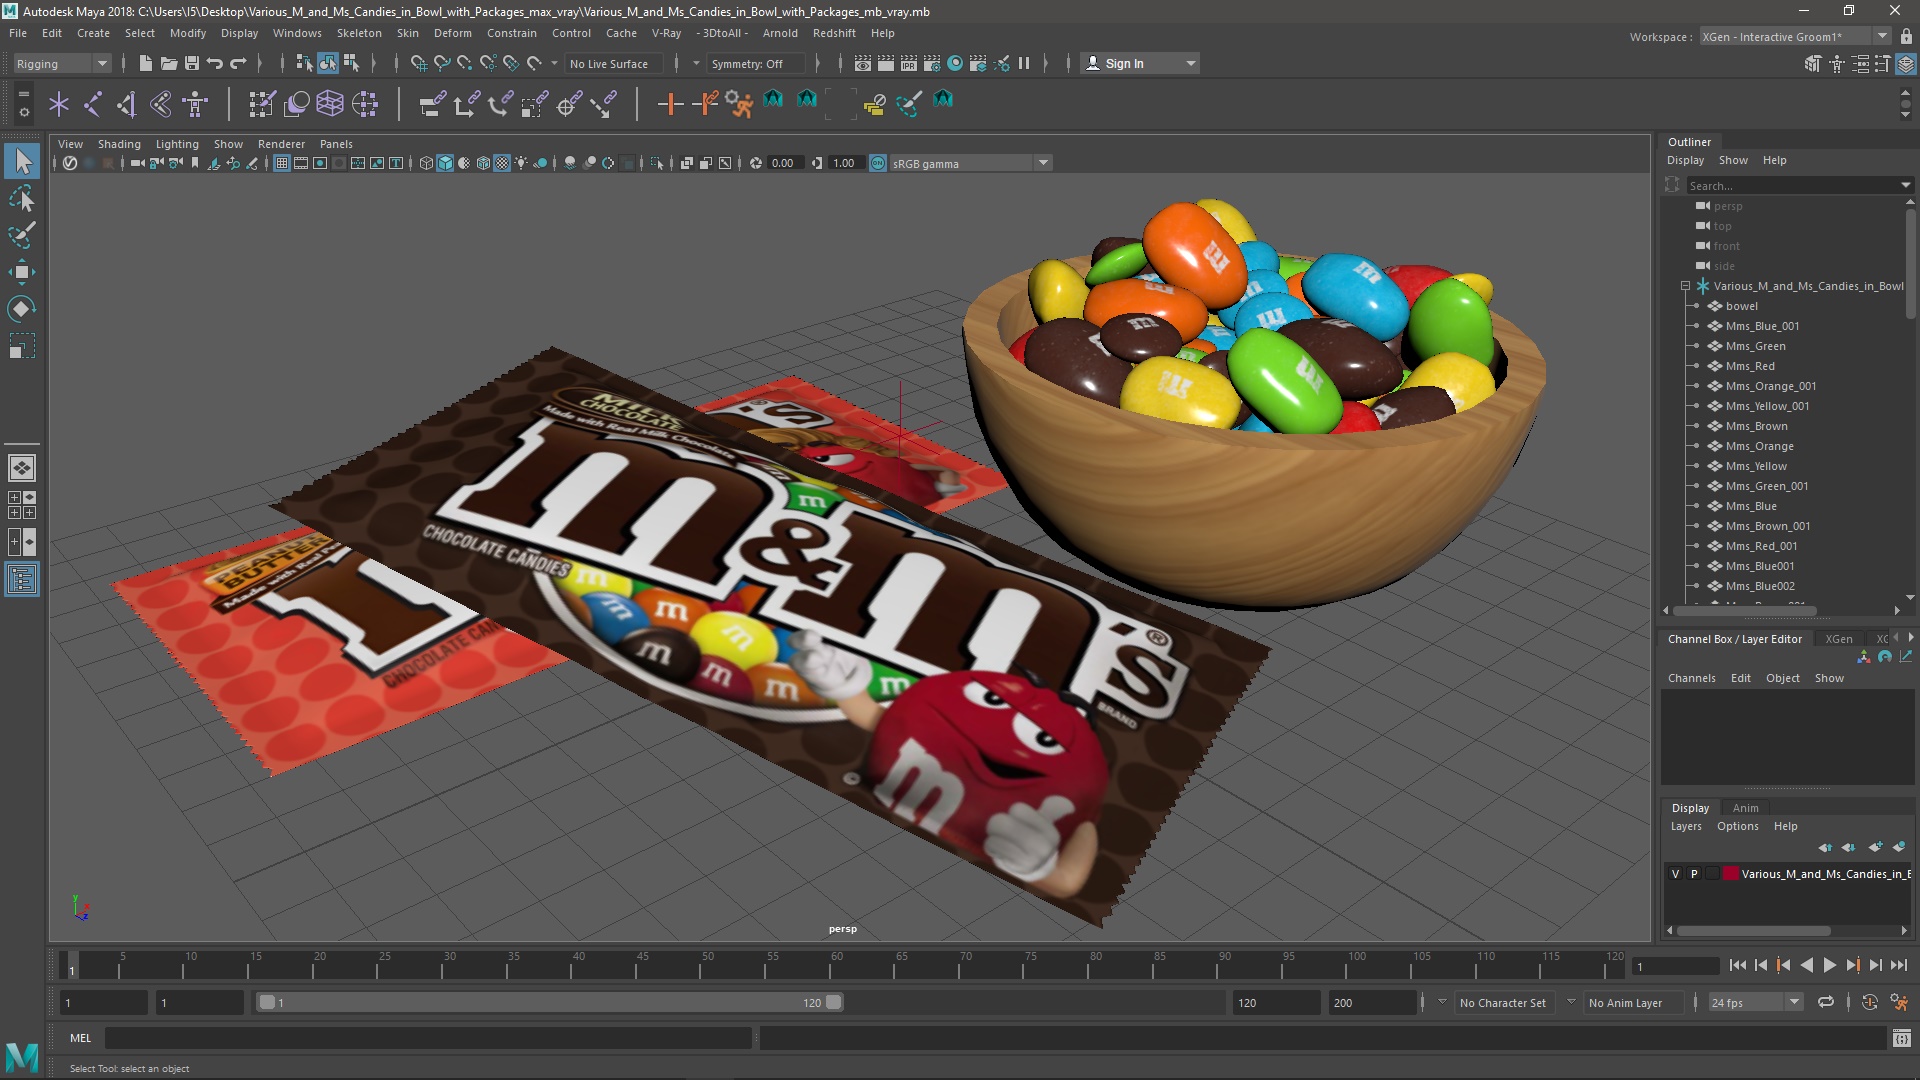The width and height of the screenshot is (1920, 1080).
Task: Click the range slider end handle
Action: click(834, 1002)
